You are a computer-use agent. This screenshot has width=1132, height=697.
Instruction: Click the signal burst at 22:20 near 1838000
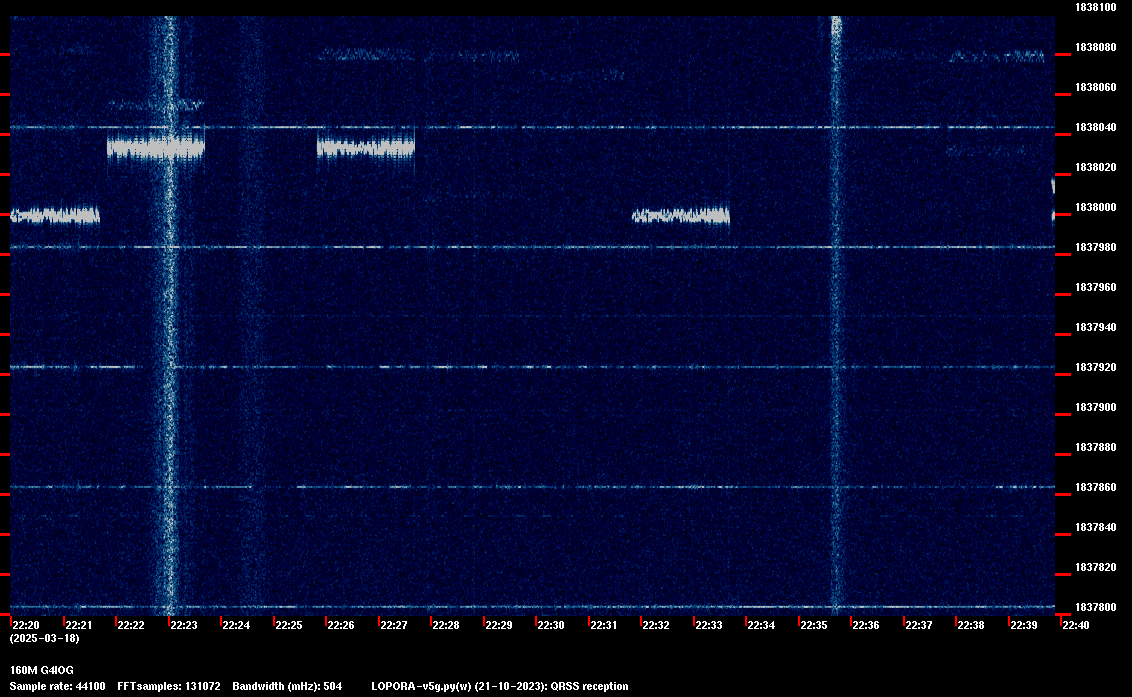pos(55,215)
